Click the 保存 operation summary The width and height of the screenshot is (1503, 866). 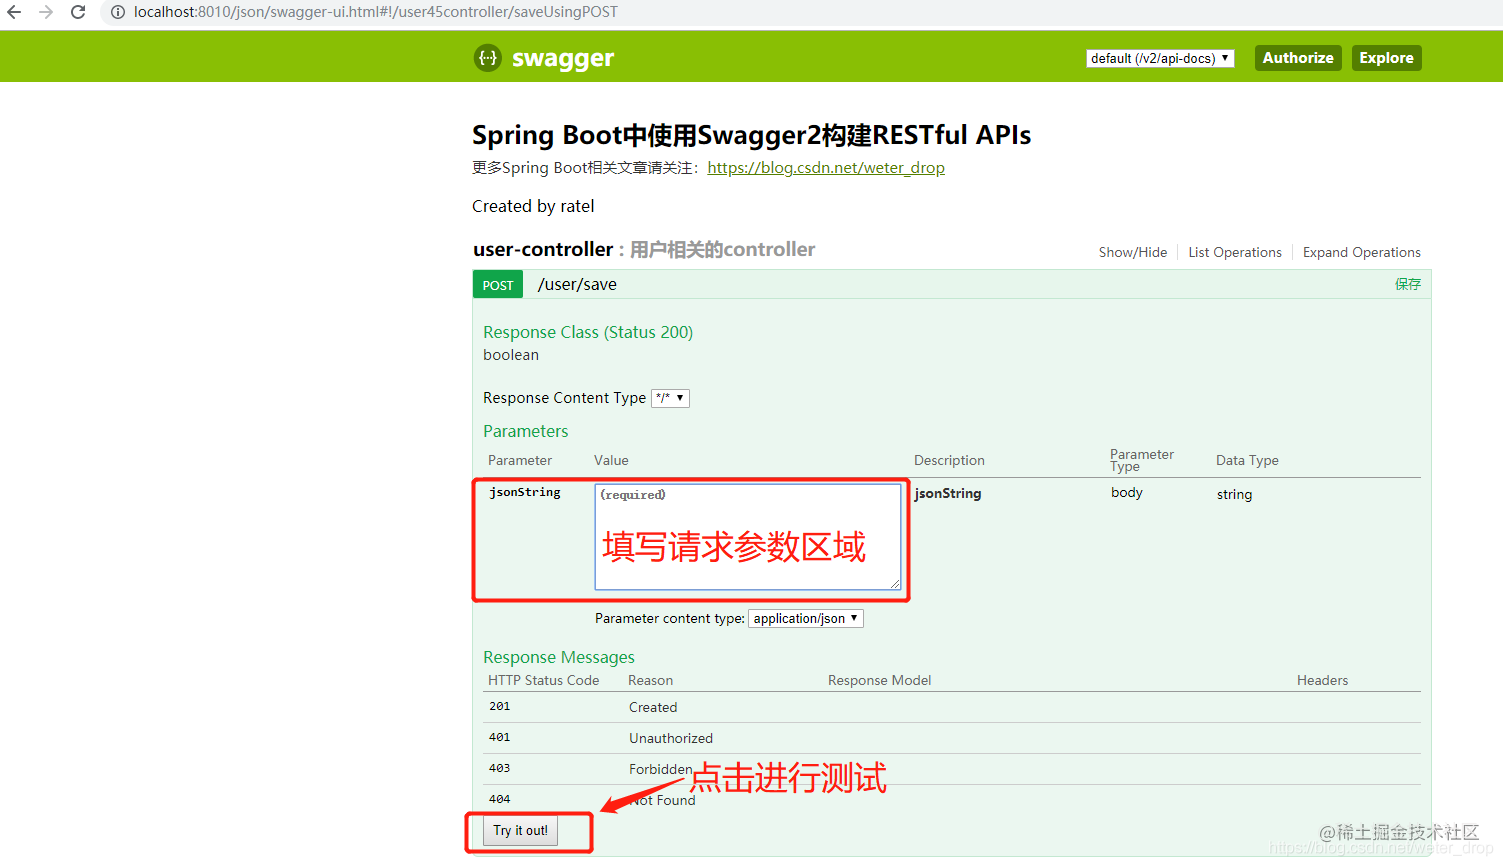1408,284
